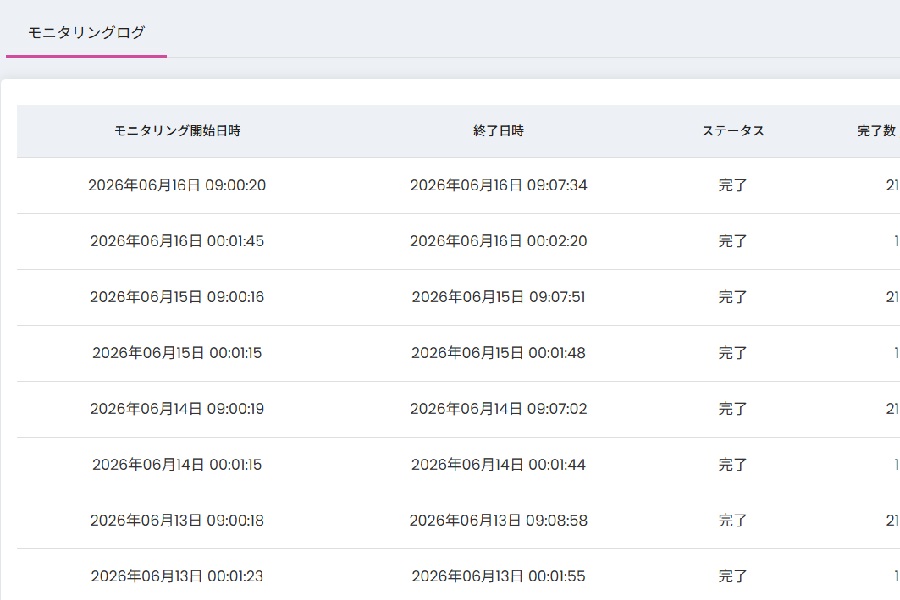
Task: Click the ステータス column header
Action: [x=733, y=130]
